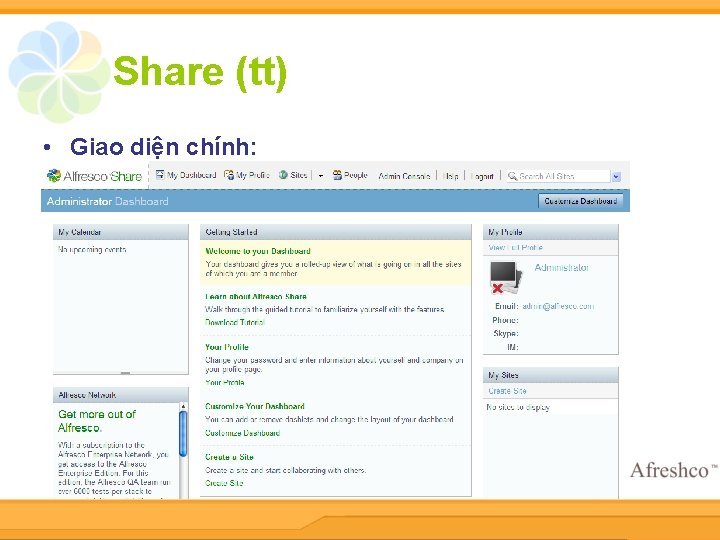Image resolution: width=720 pixels, height=540 pixels.
Task: Click the Phone field label
Action: point(505,320)
